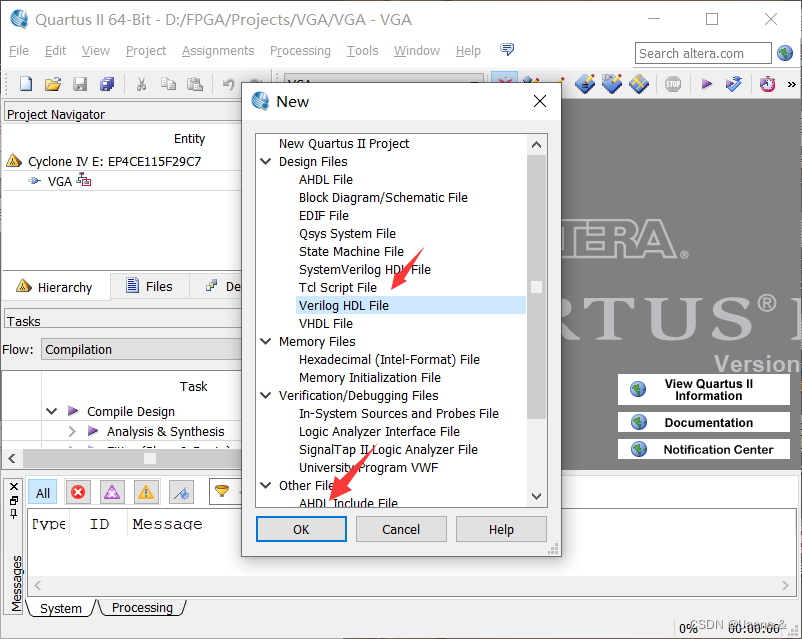Click the Stop Processing icon
This screenshot has height=639, width=802.
pyautogui.click(x=673, y=83)
